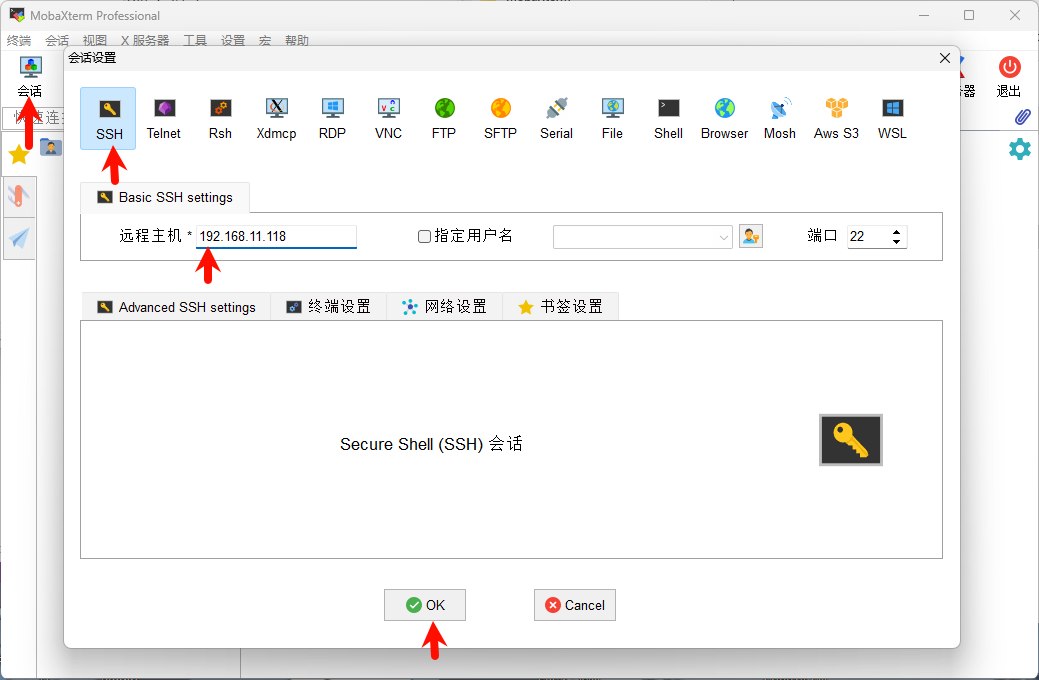Click the Secure Shell (SSH) 会话 text

point(431,444)
